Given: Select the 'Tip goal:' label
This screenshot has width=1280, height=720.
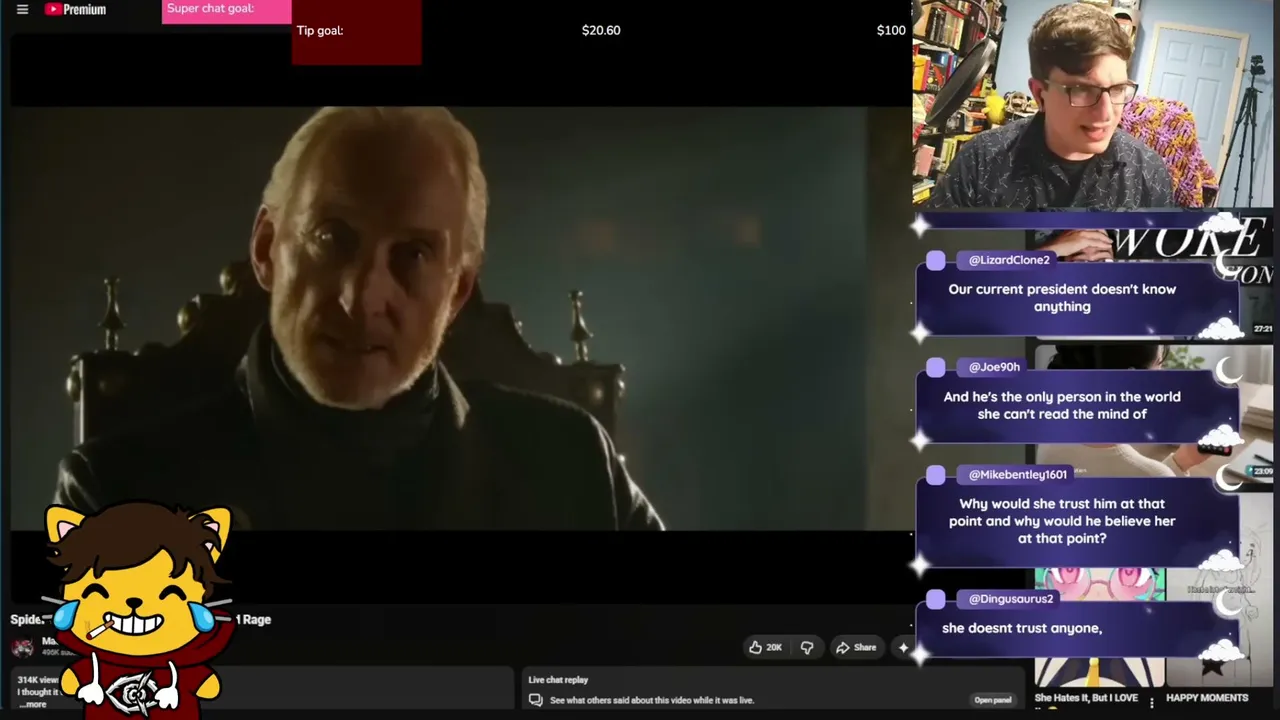Looking at the screenshot, I should click(320, 30).
